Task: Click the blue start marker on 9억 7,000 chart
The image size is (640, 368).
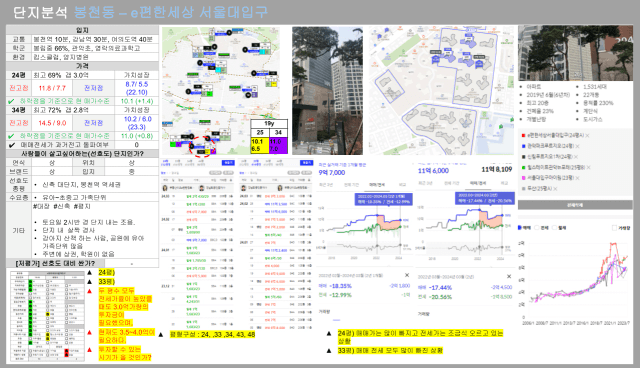Action: pyautogui.click(x=377, y=215)
